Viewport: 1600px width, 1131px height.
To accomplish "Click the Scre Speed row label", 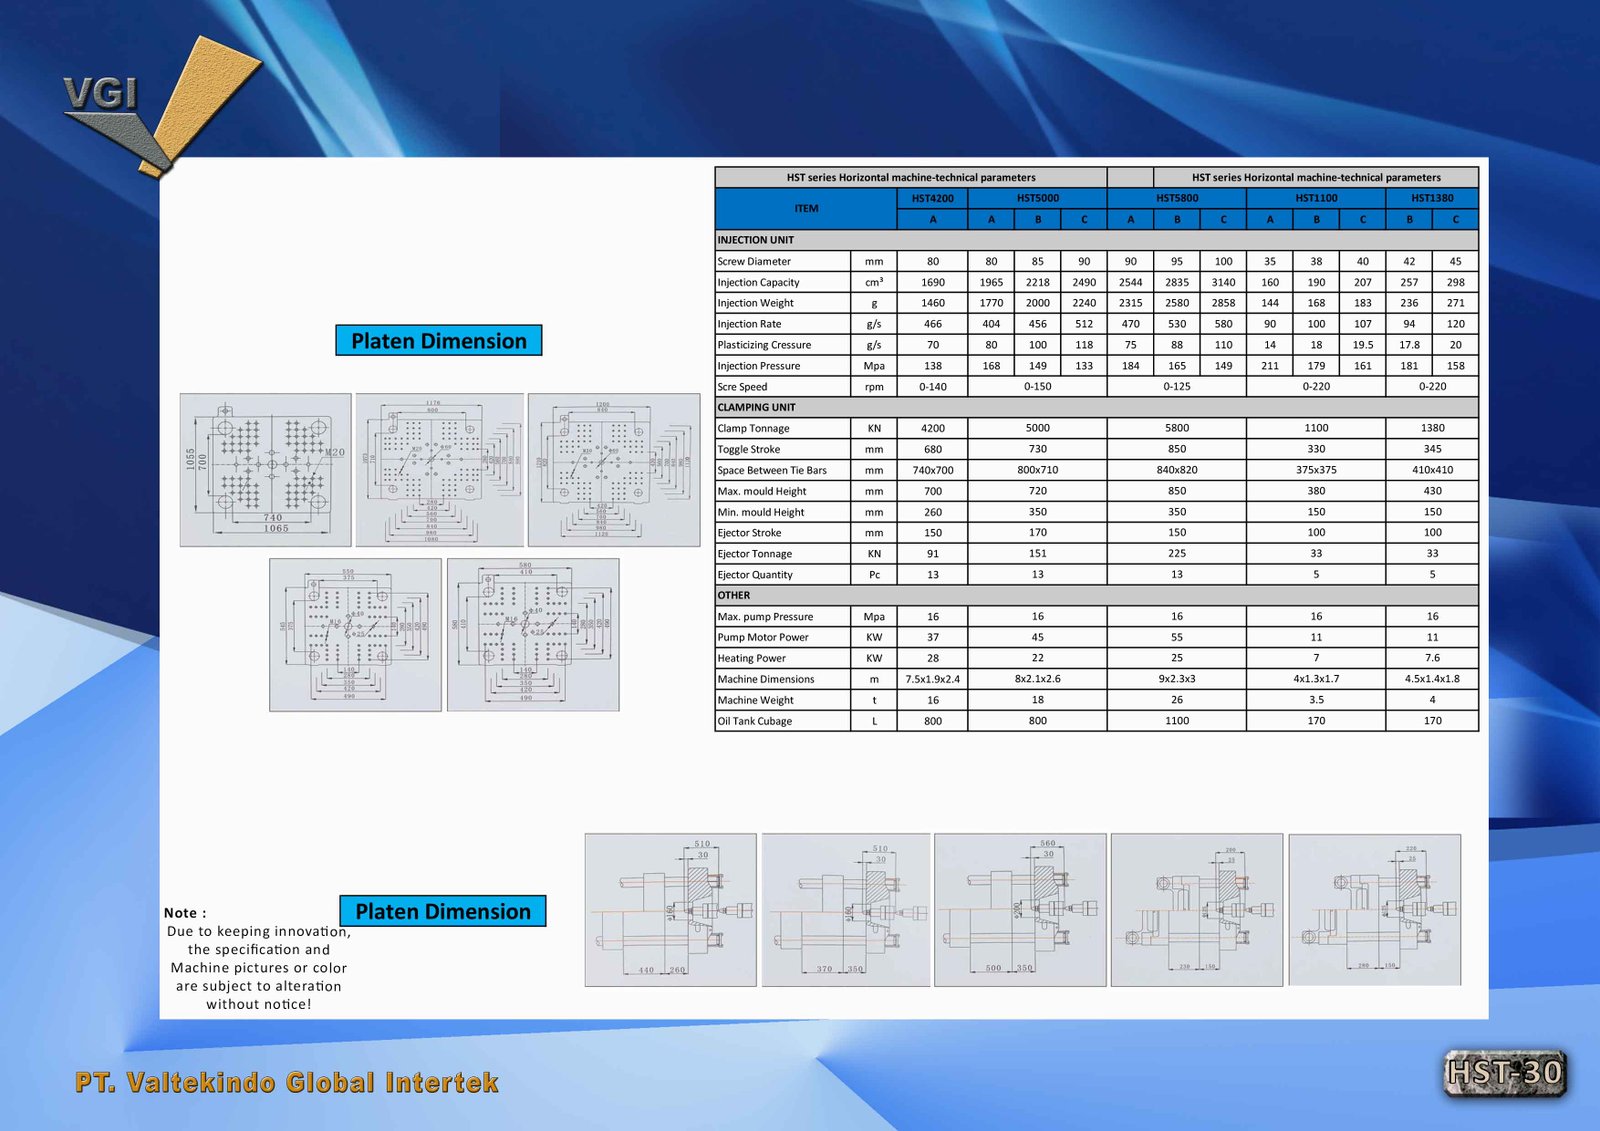I will (742, 387).
